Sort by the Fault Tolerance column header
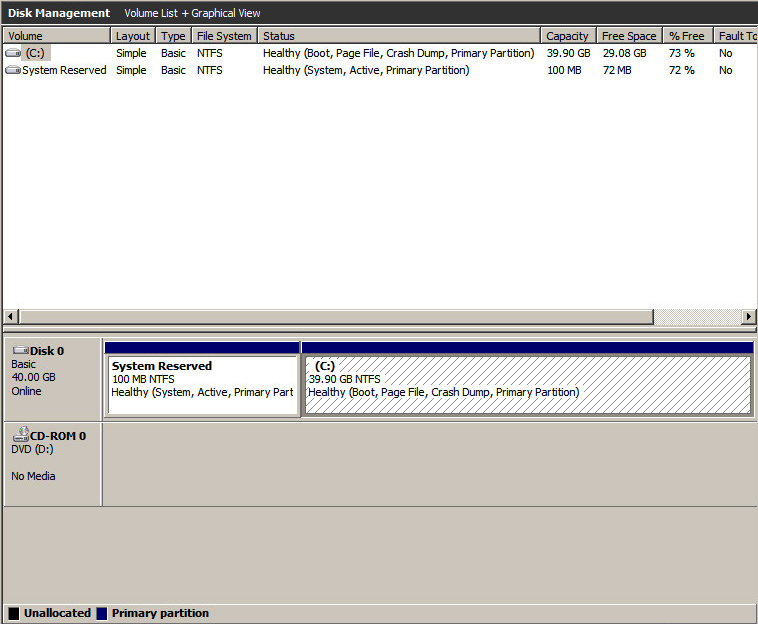Image resolution: width=758 pixels, height=624 pixels. point(736,36)
